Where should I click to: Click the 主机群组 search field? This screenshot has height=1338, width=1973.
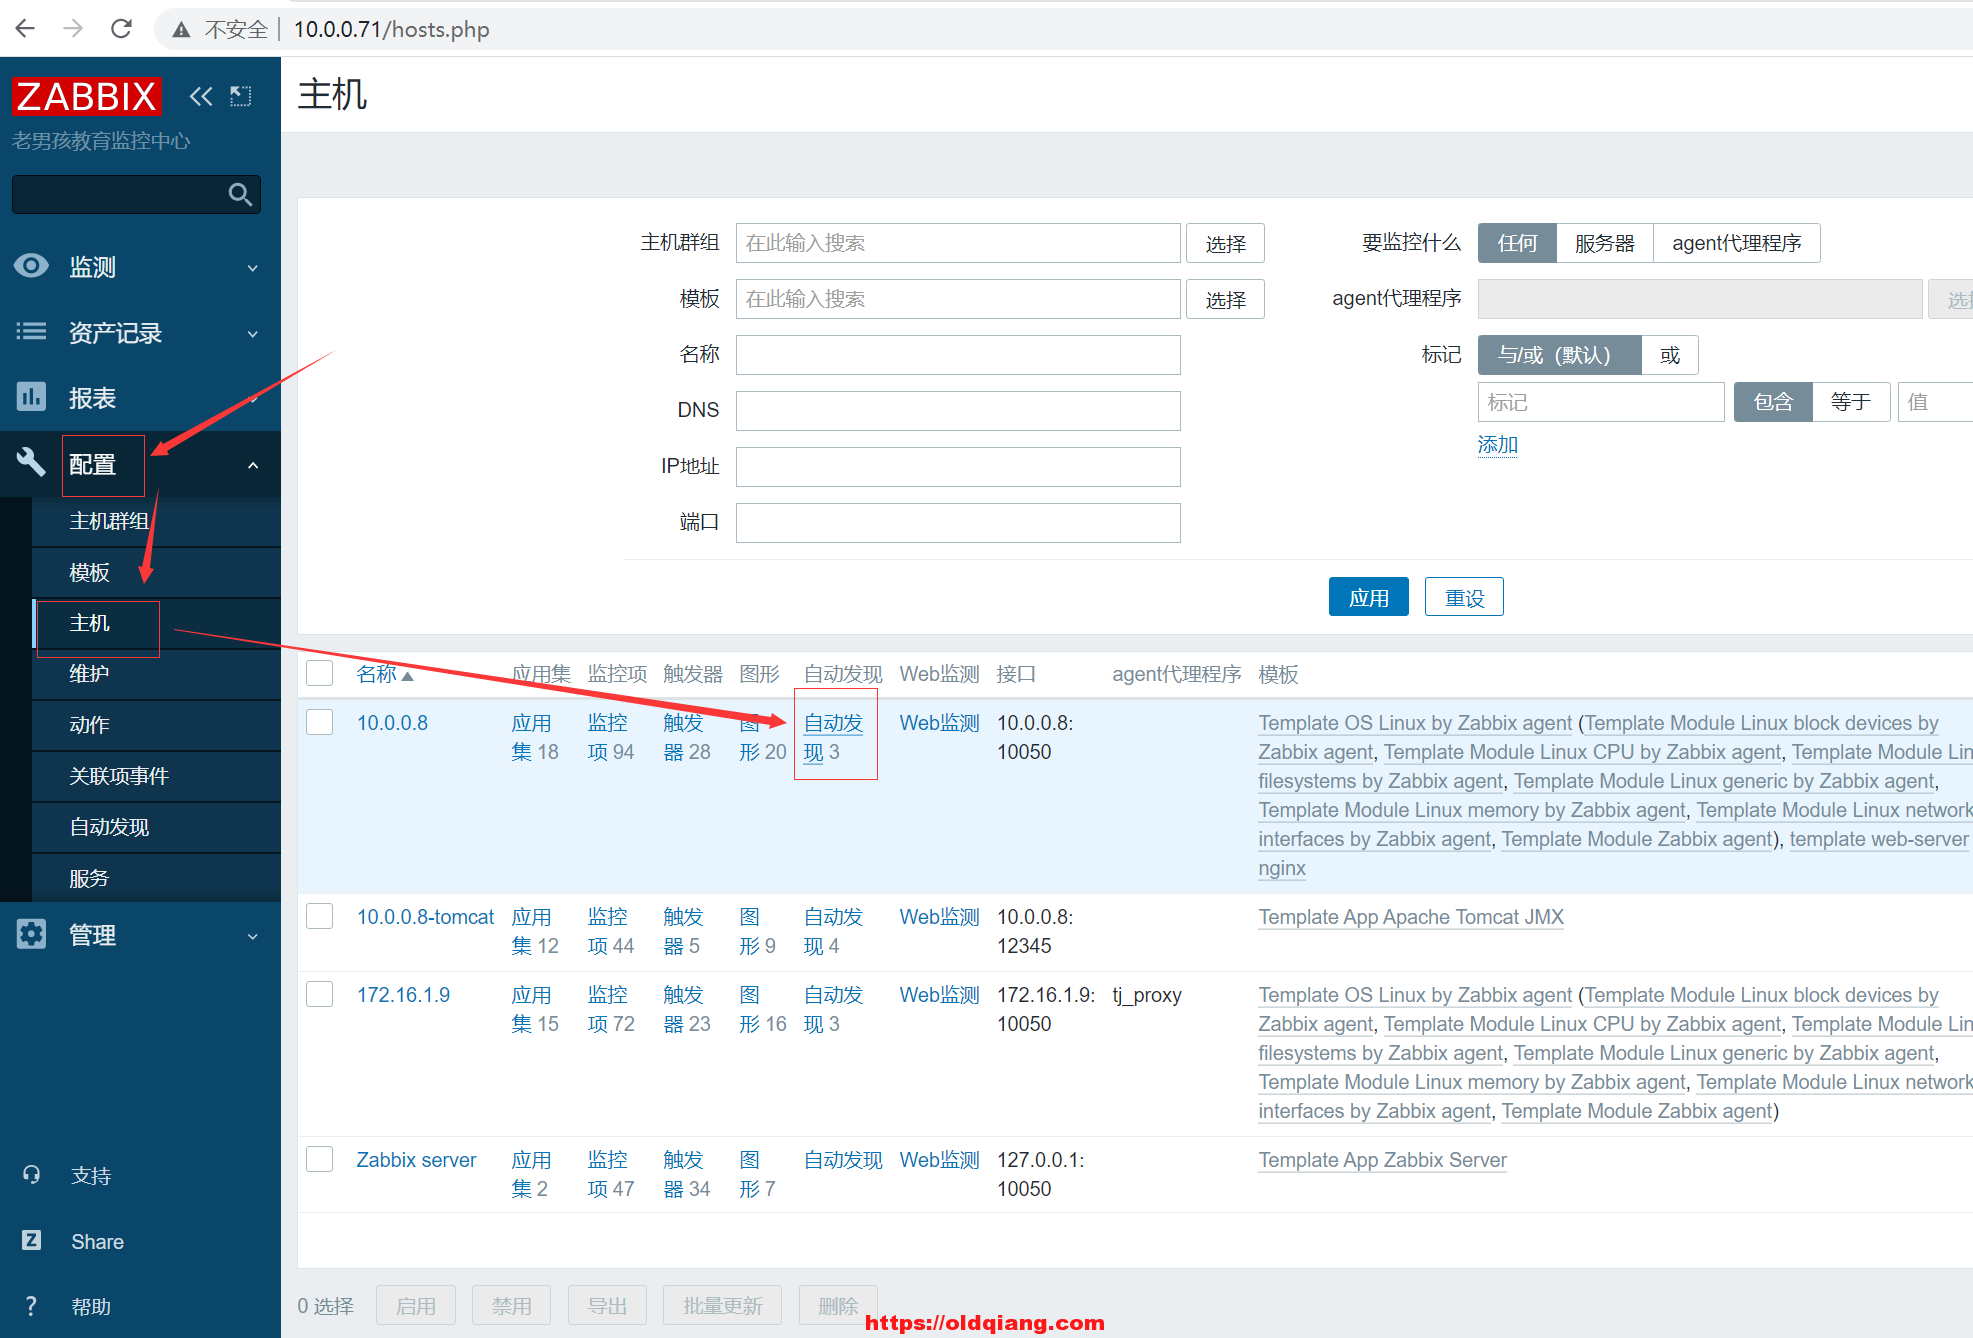pyautogui.click(x=958, y=243)
